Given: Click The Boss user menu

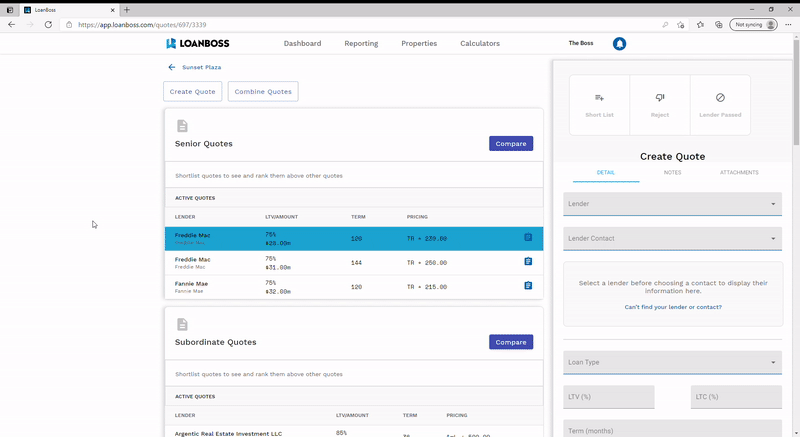Looking at the screenshot, I should 581,43.
